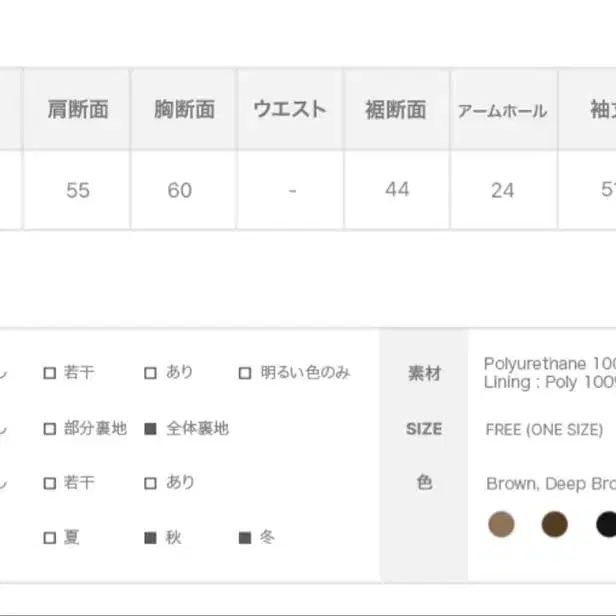Check the 若干 box above 部分裏地

tap(49, 374)
